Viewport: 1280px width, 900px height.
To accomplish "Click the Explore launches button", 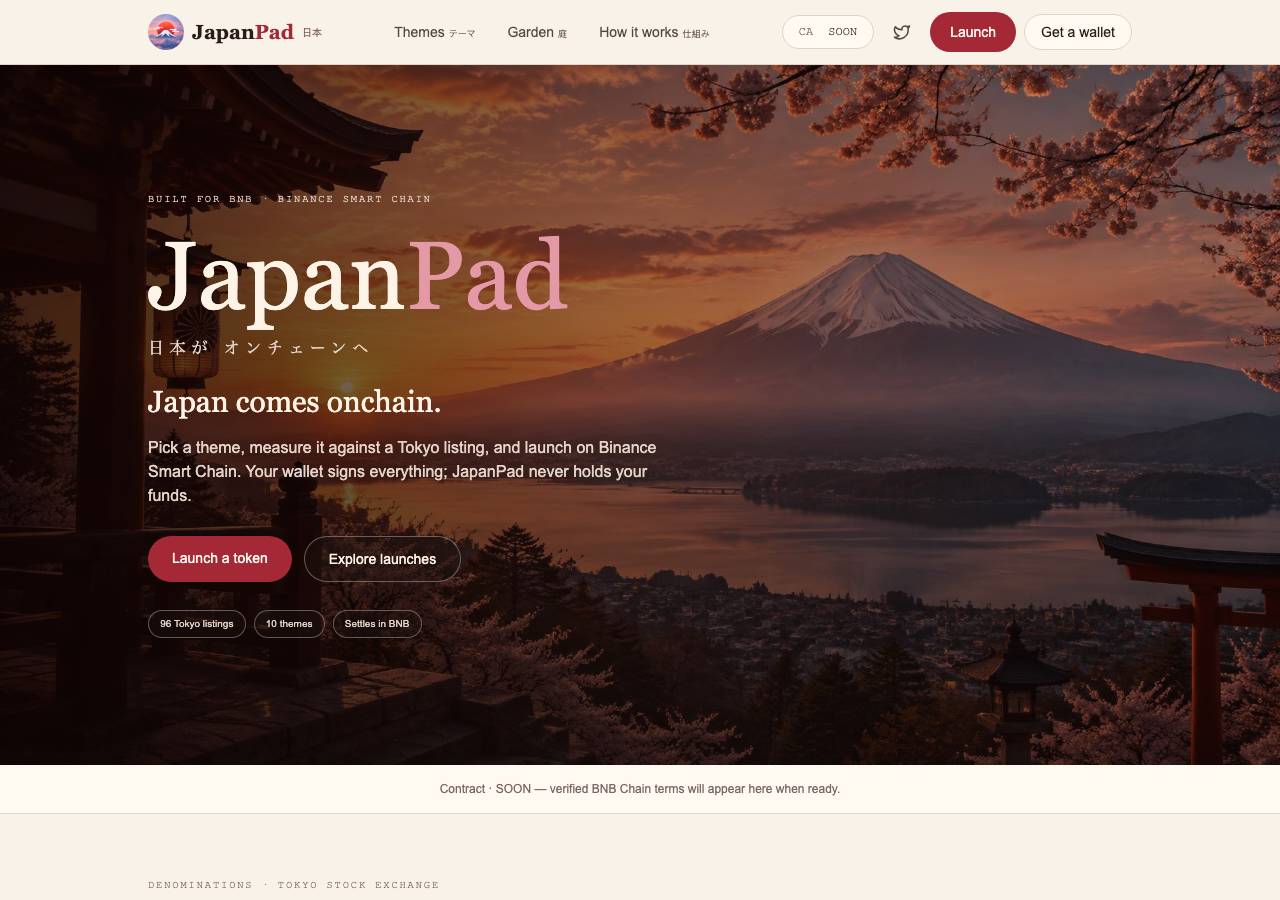I will click(382, 559).
